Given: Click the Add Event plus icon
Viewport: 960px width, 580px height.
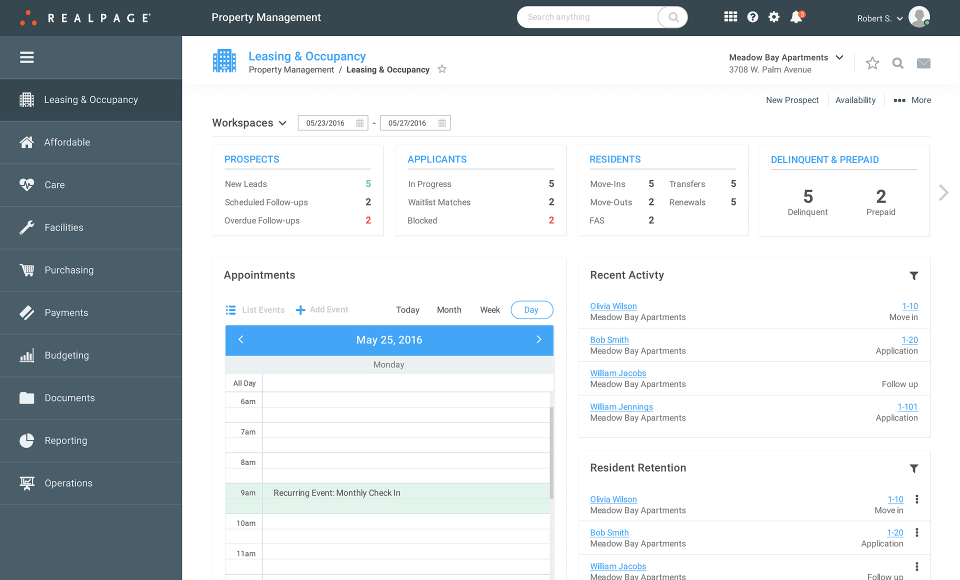Looking at the screenshot, I should (301, 310).
